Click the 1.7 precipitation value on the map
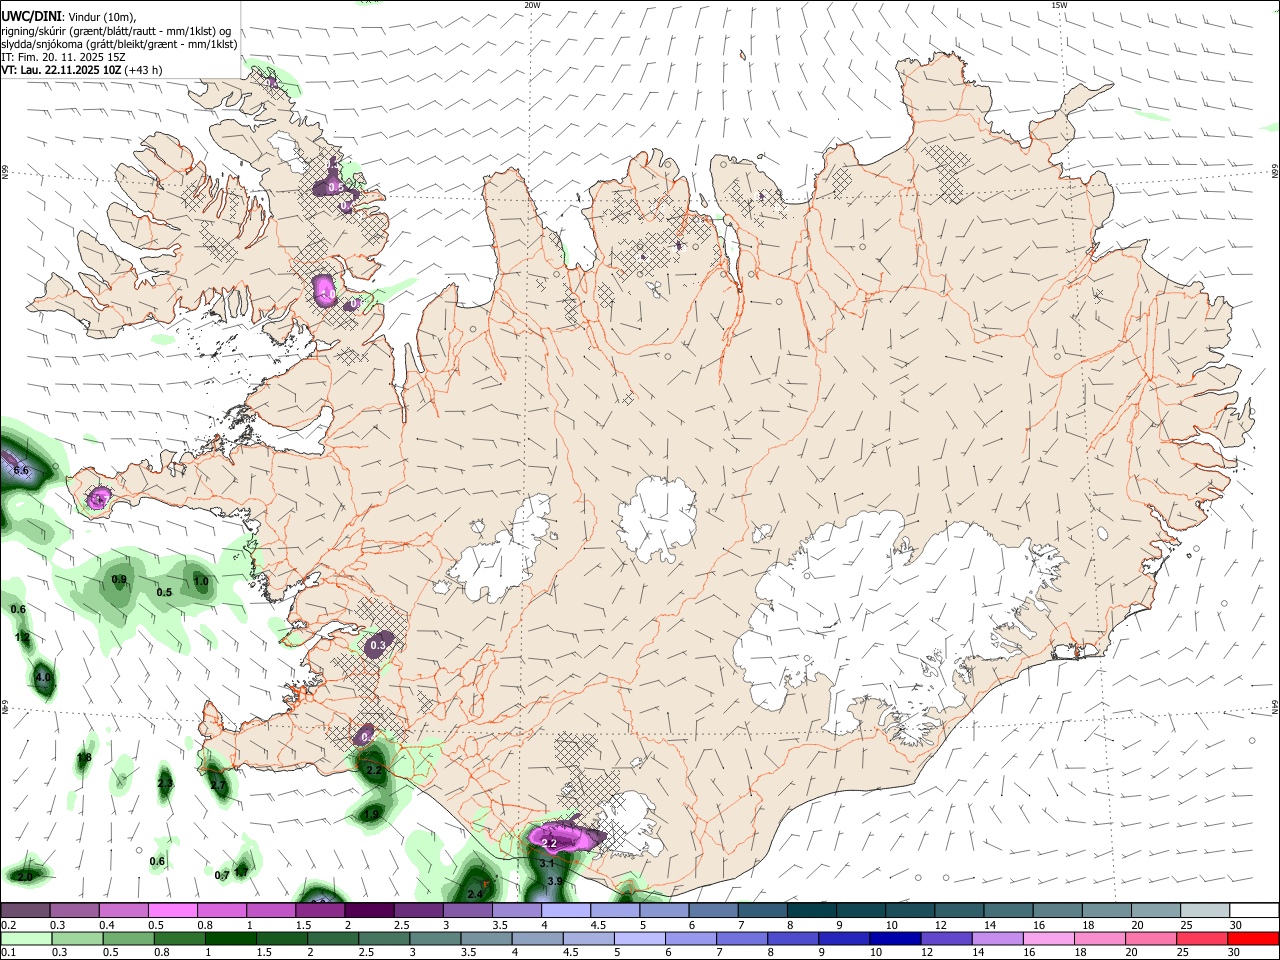The image size is (1280, 960). (x=241, y=872)
